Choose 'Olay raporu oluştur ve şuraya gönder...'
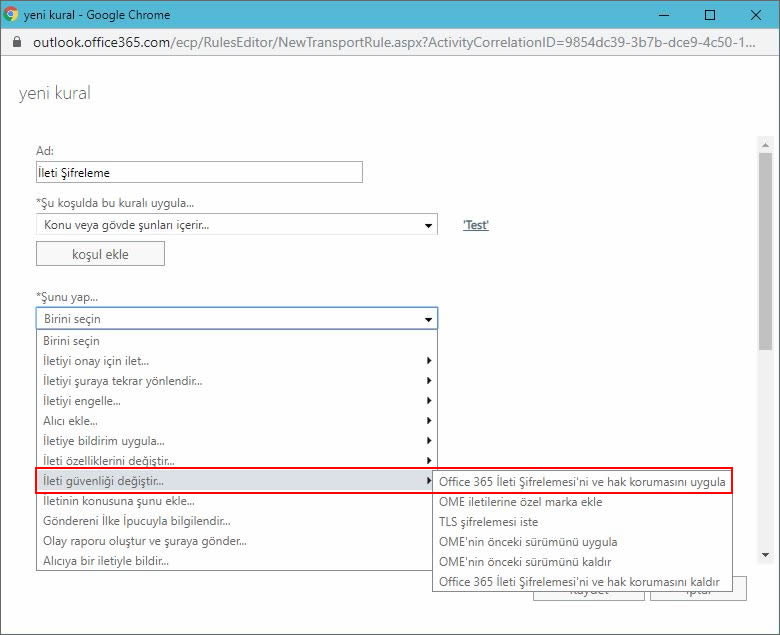The height and width of the screenshot is (635, 780). pos(234,541)
